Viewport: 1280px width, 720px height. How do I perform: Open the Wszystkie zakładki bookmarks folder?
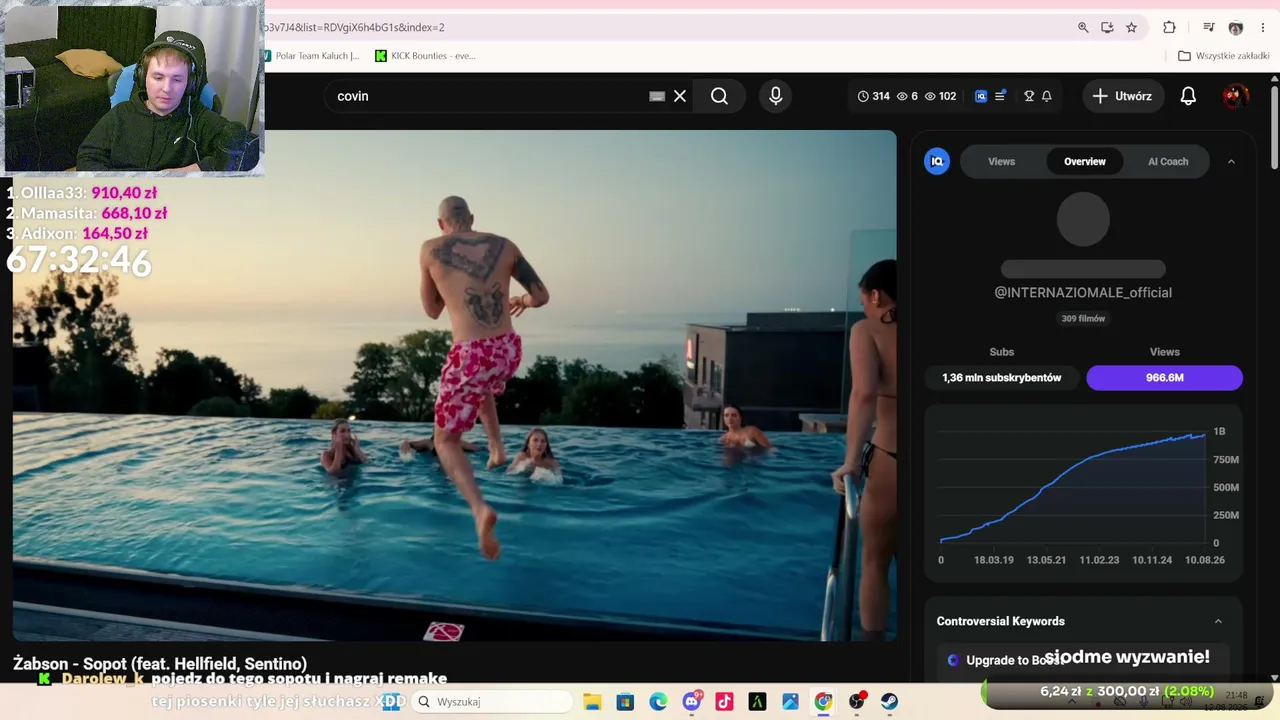1224,56
